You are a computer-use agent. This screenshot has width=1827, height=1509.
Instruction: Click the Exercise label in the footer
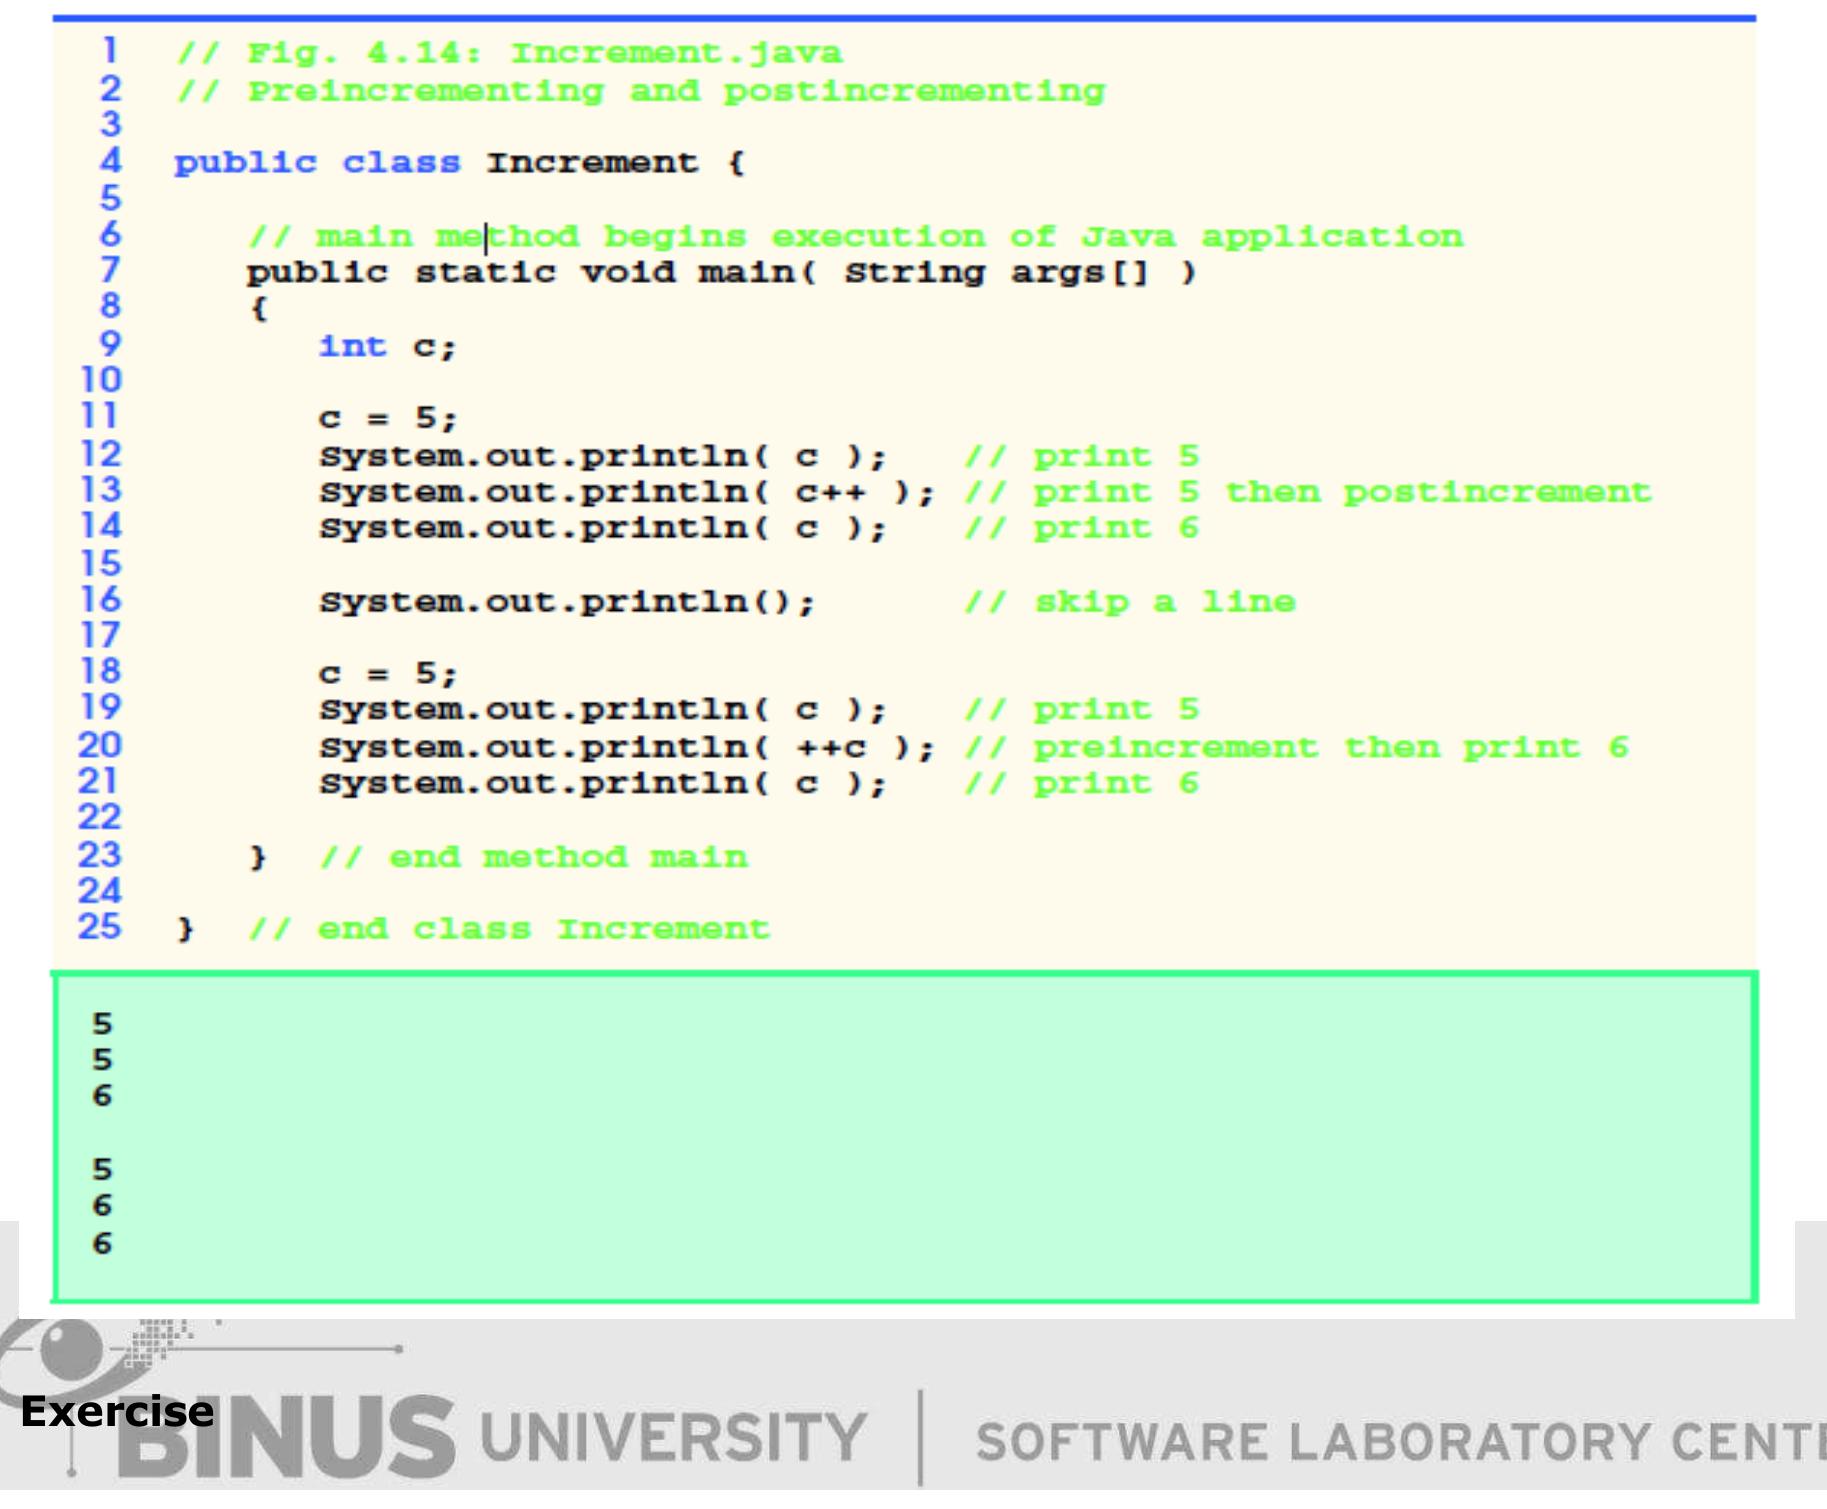pyautogui.click(x=117, y=1411)
